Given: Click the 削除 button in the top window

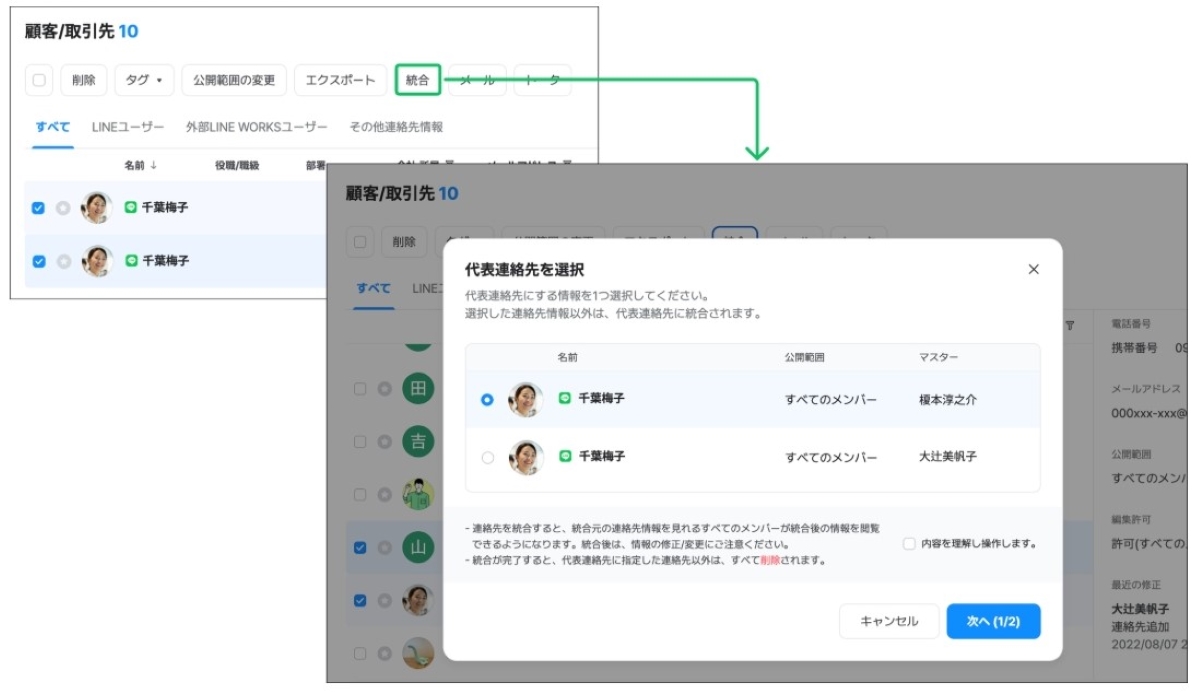Looking at the screenshot, I should 84,80.
